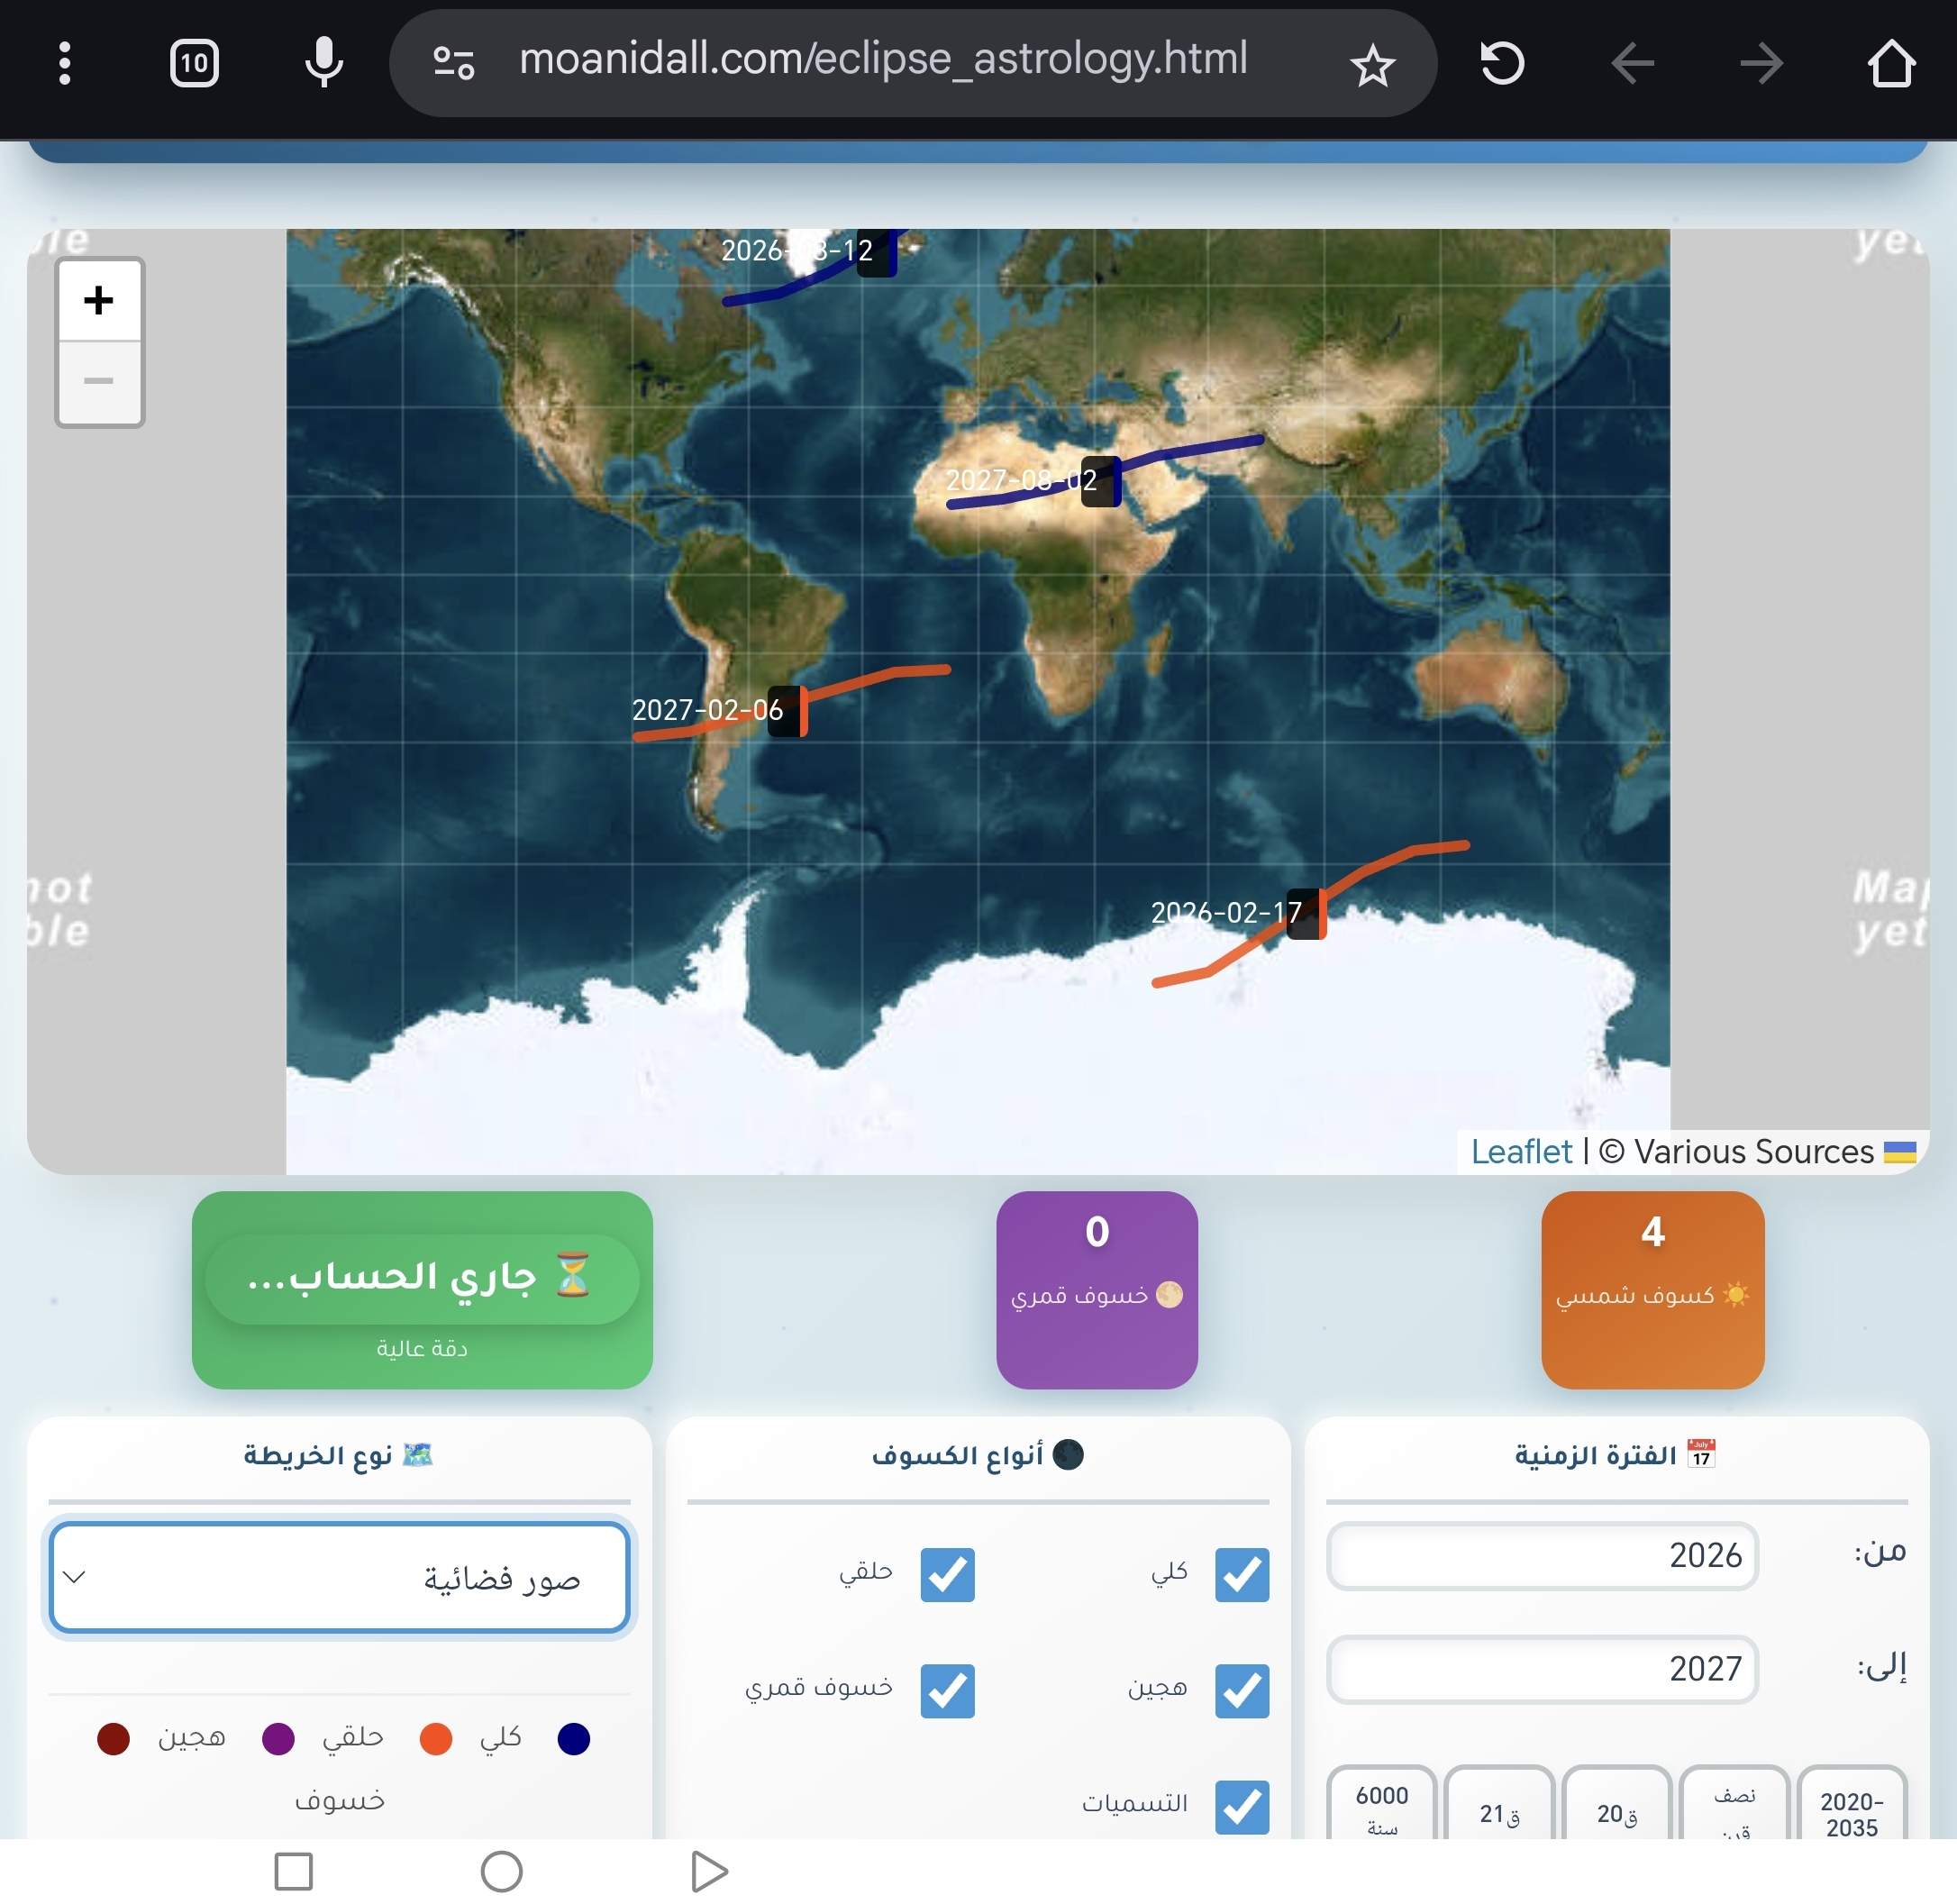This screenshot has width=1957, height=1904.
Task: Go to browser home page icon
Action: point(1890,63)
